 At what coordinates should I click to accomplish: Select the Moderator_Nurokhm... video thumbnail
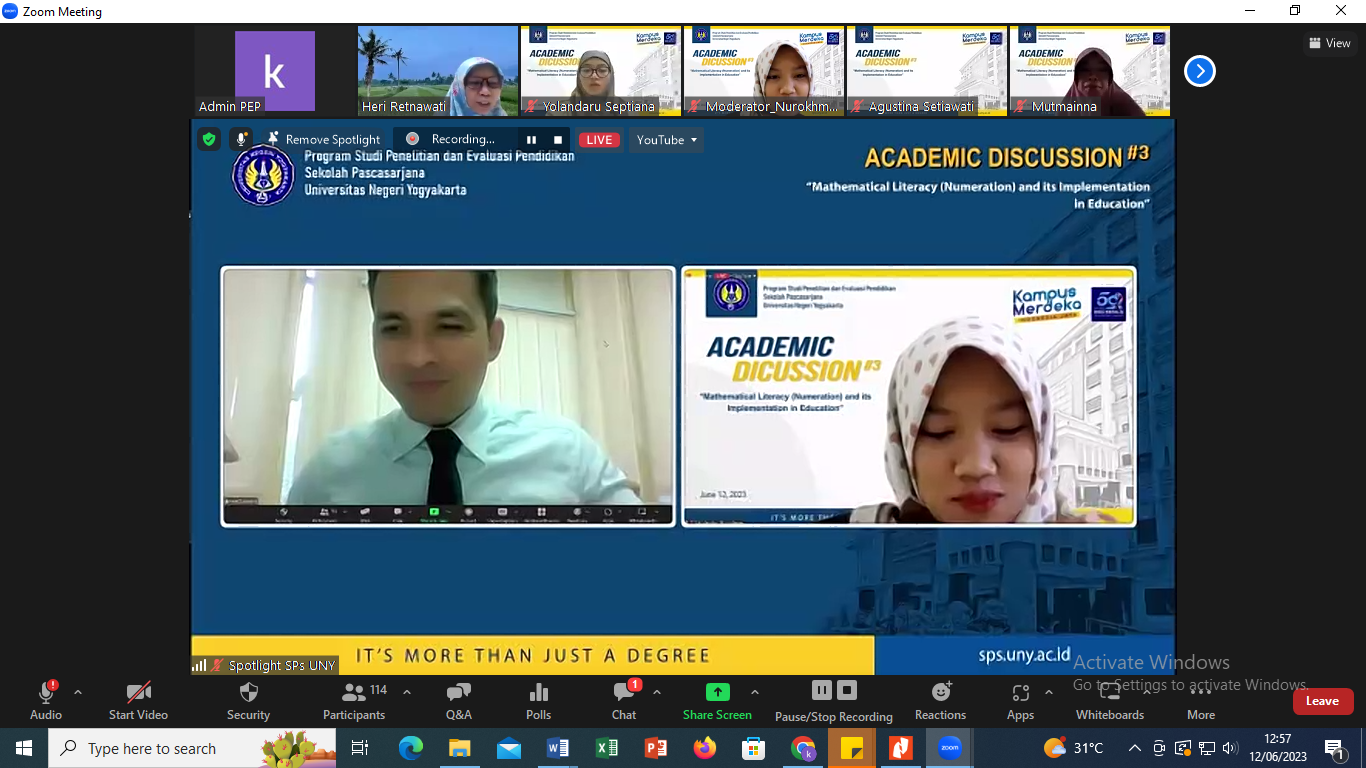click(x=763, y=71)
